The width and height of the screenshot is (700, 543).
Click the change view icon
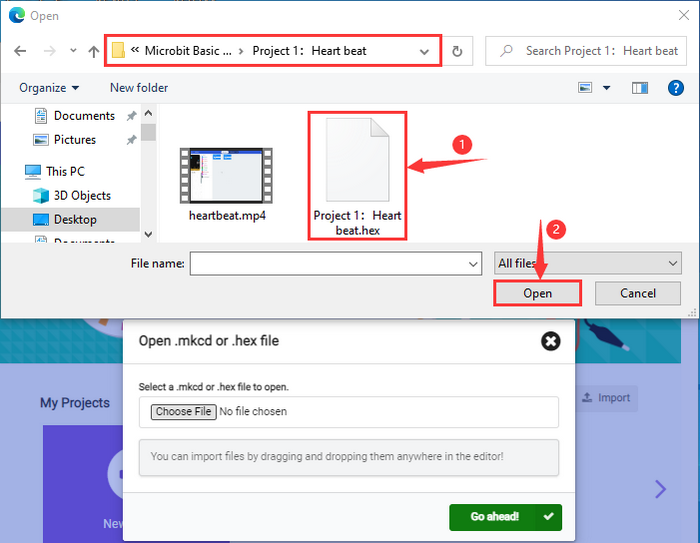tap(585, 88)
